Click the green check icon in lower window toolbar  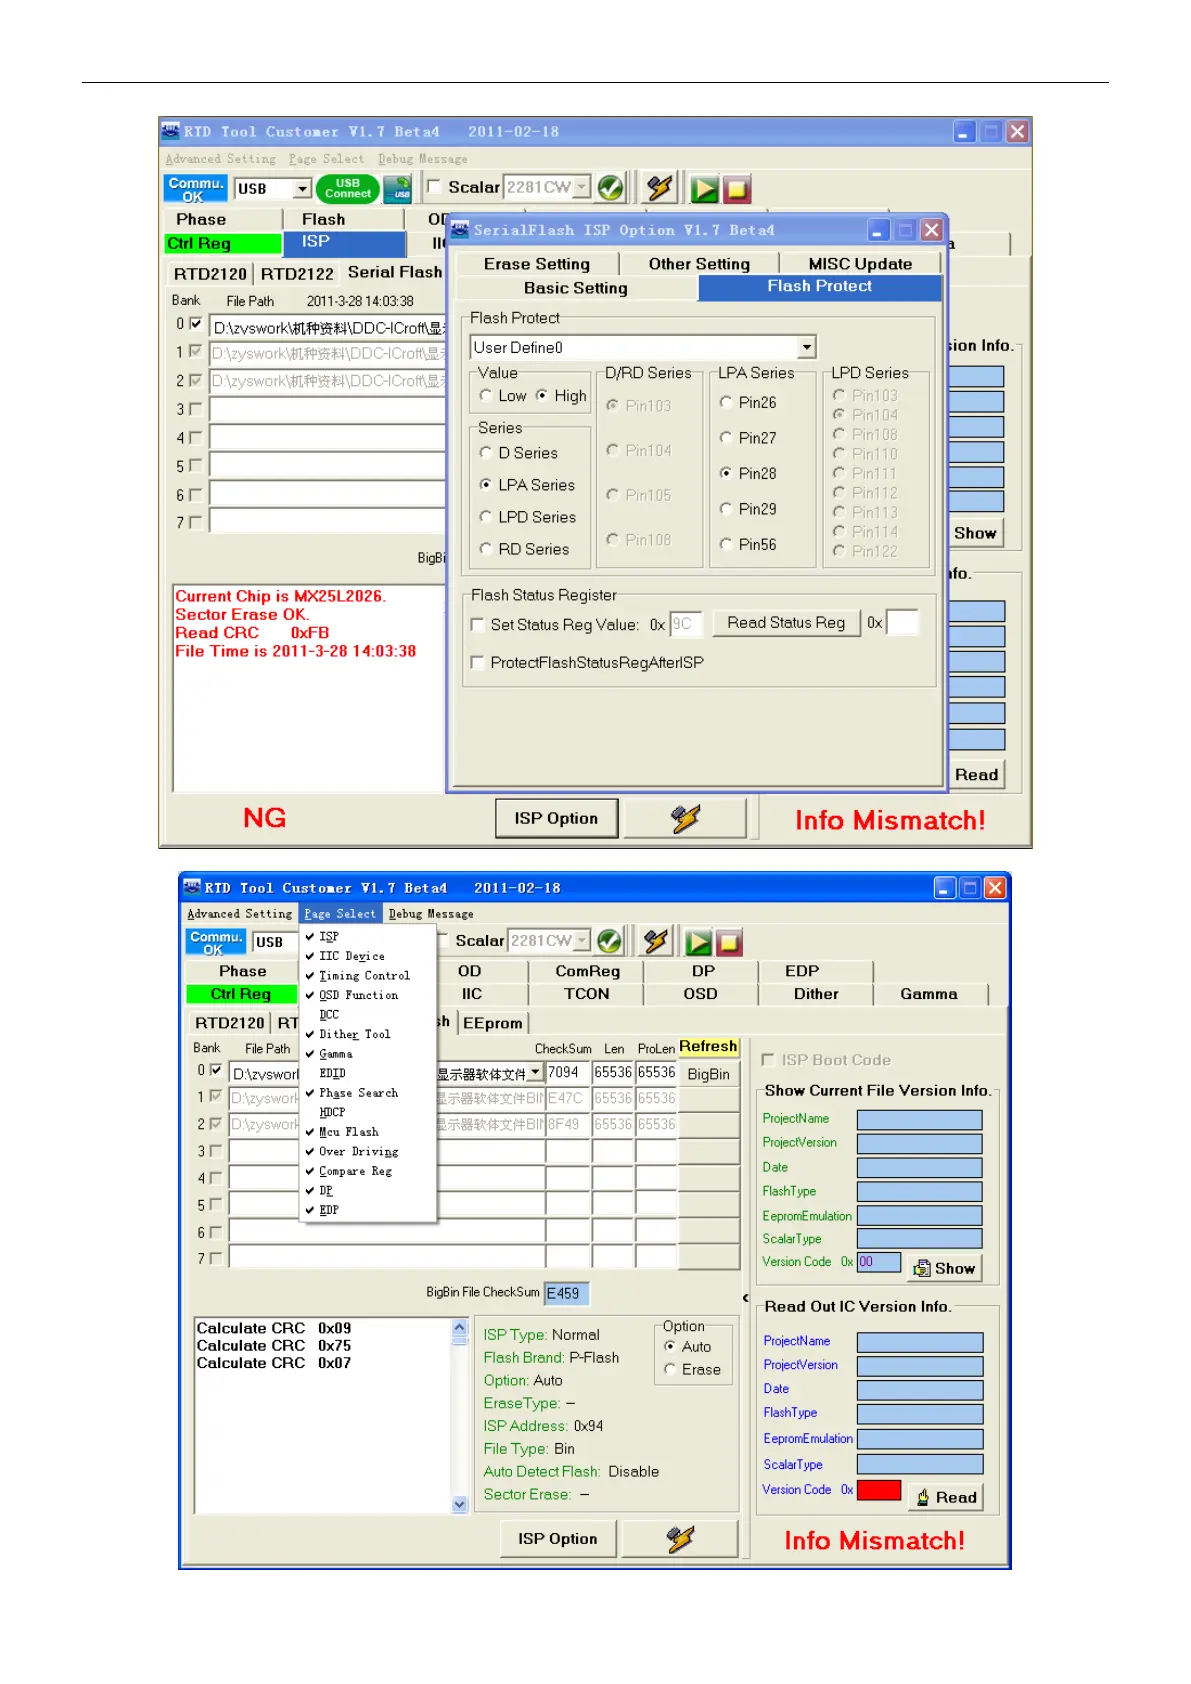point(609,940)
